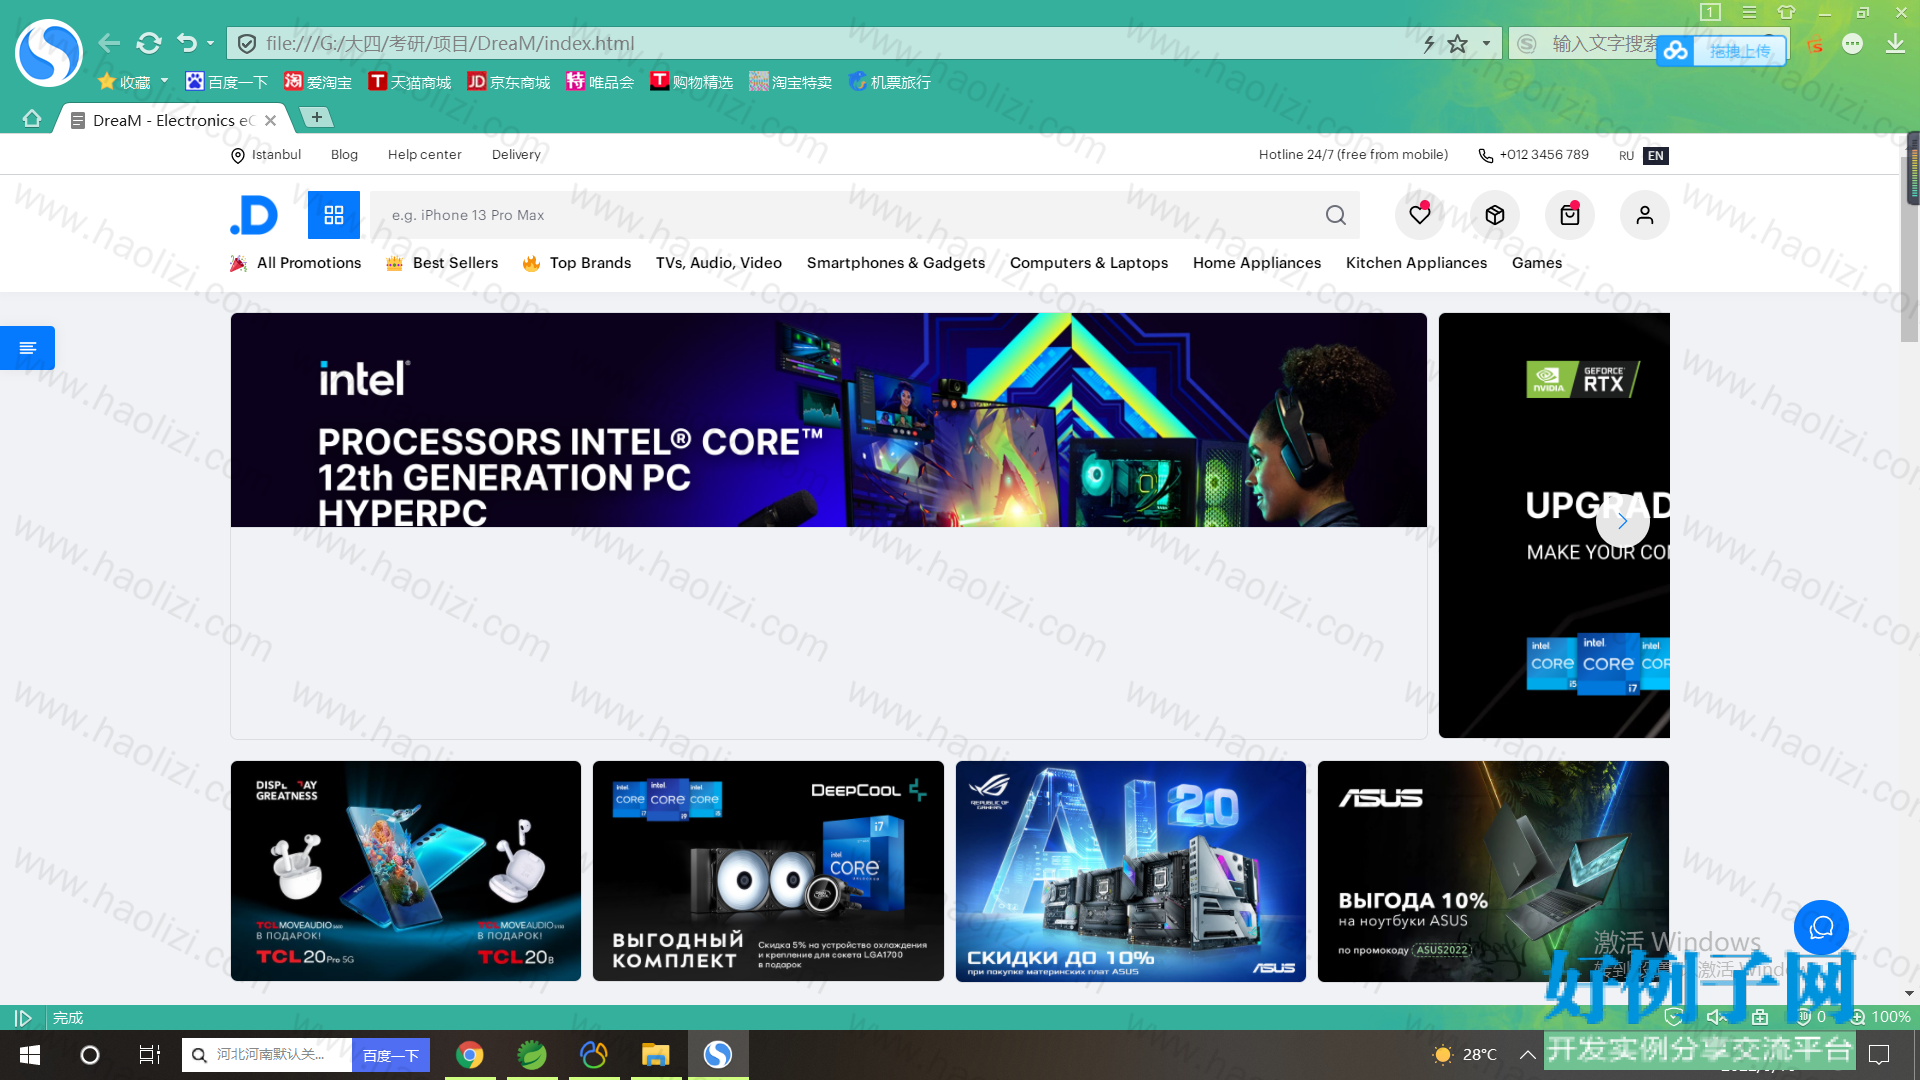The width and height of the screenshot is (1920, 1080).
Task: Open the browser downloads icon
Action: 1895,44
